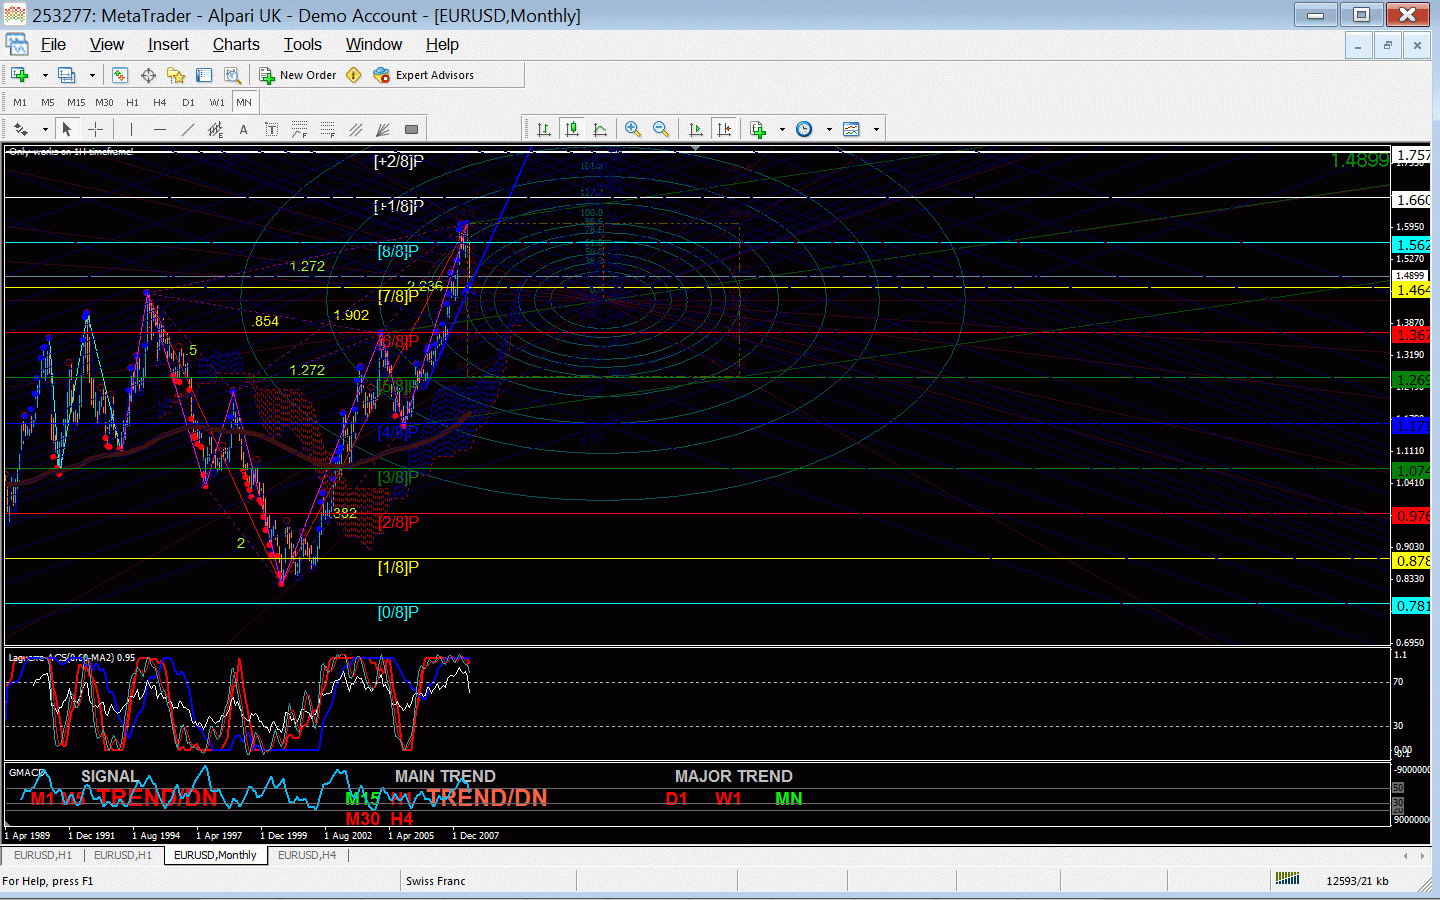Click the Periods clock icon
Image resolution: width=1440 pixels, height=900 pixels.
[804, 129]
